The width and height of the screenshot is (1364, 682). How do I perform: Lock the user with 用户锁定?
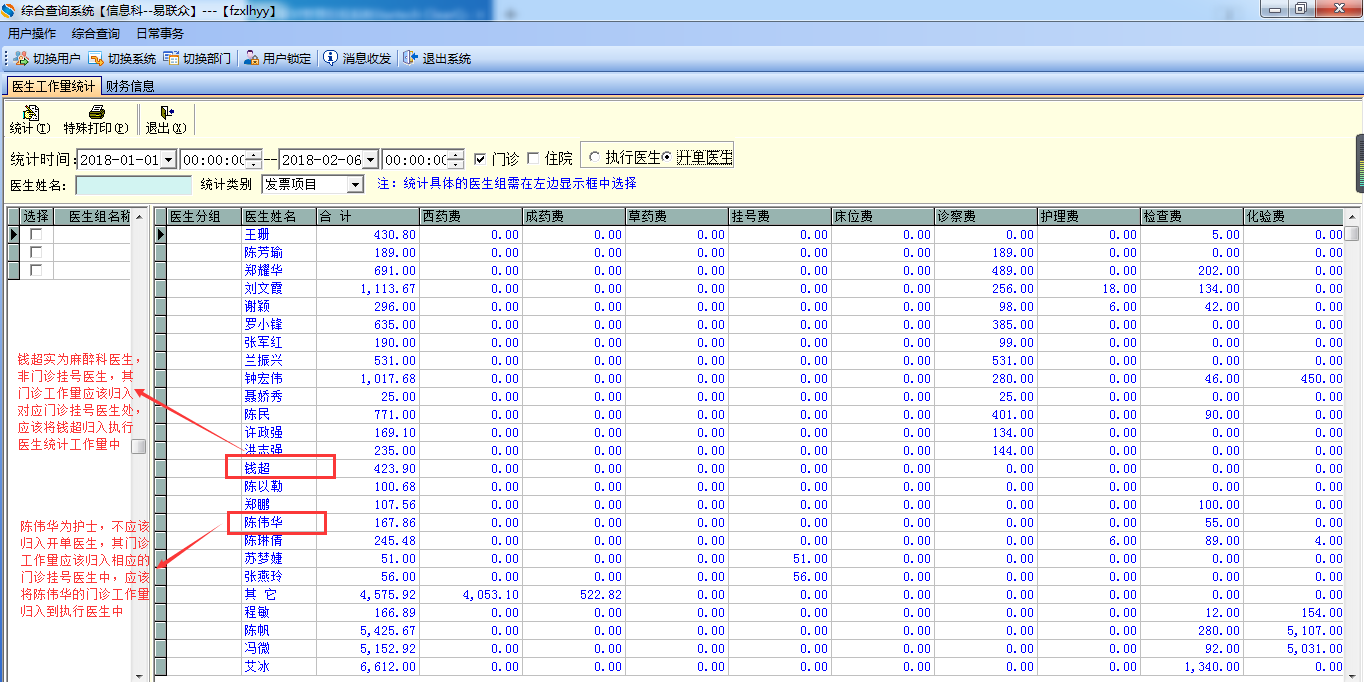tap(252, 59)
